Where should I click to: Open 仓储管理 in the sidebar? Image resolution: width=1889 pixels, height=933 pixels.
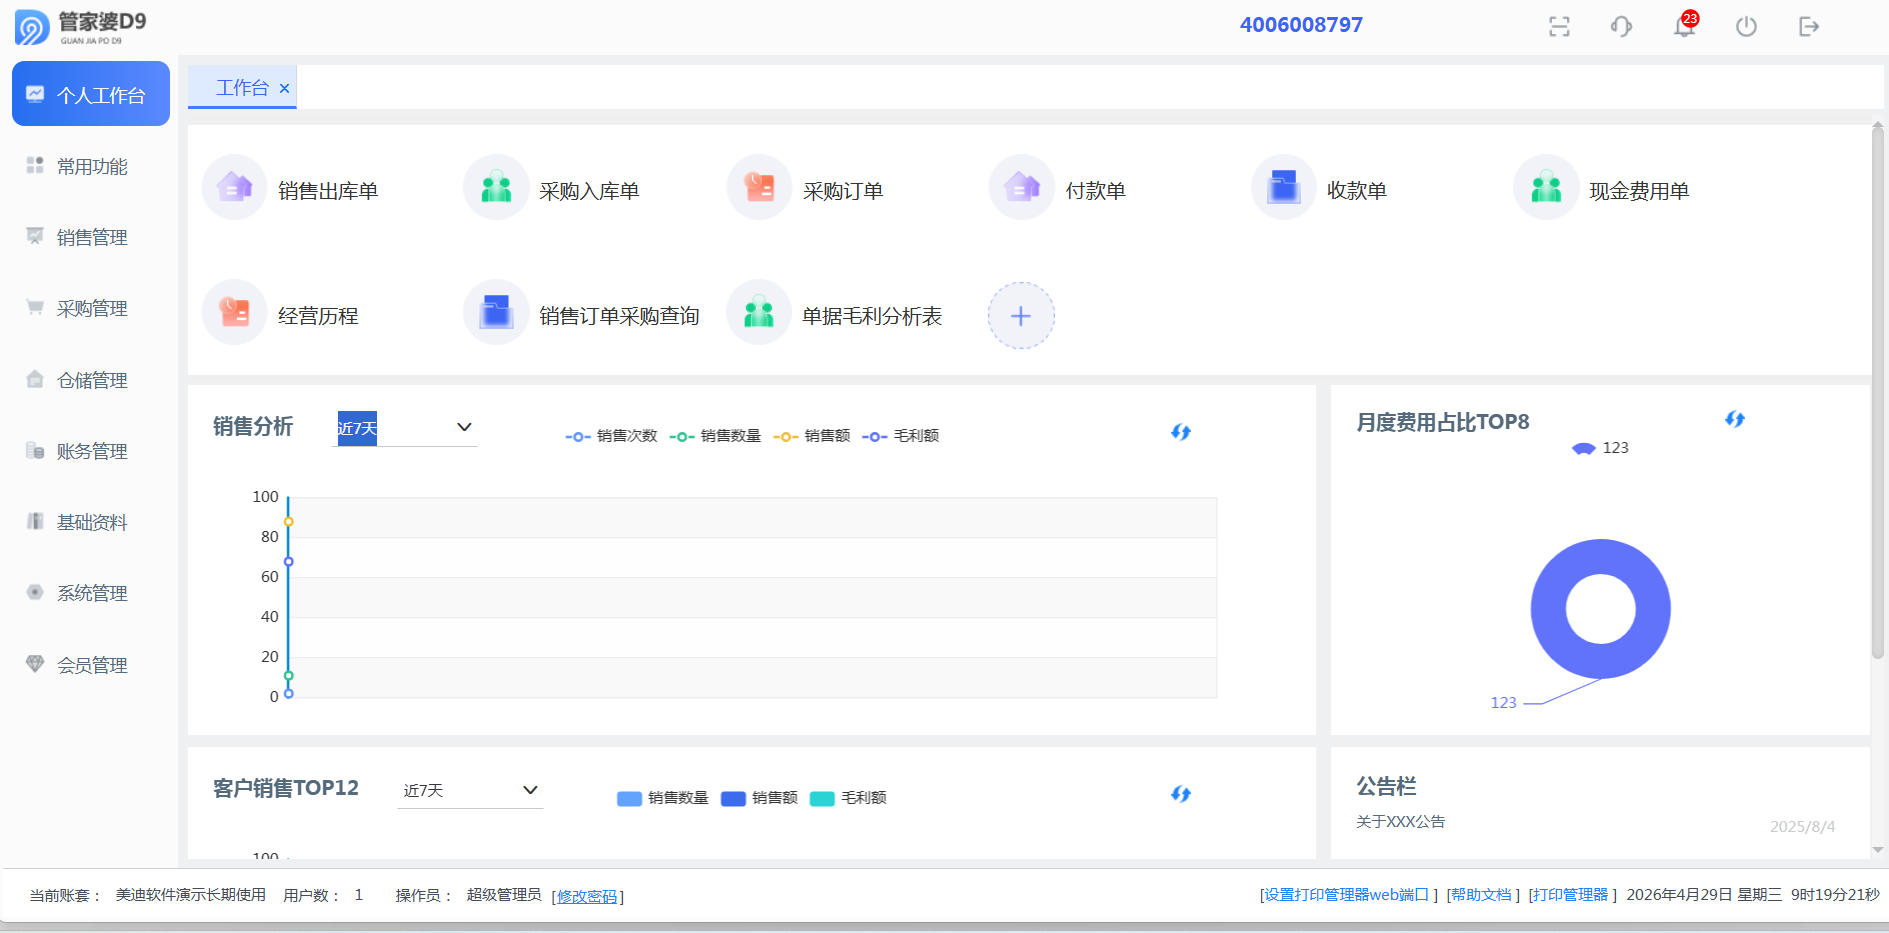tap(91, 380)
